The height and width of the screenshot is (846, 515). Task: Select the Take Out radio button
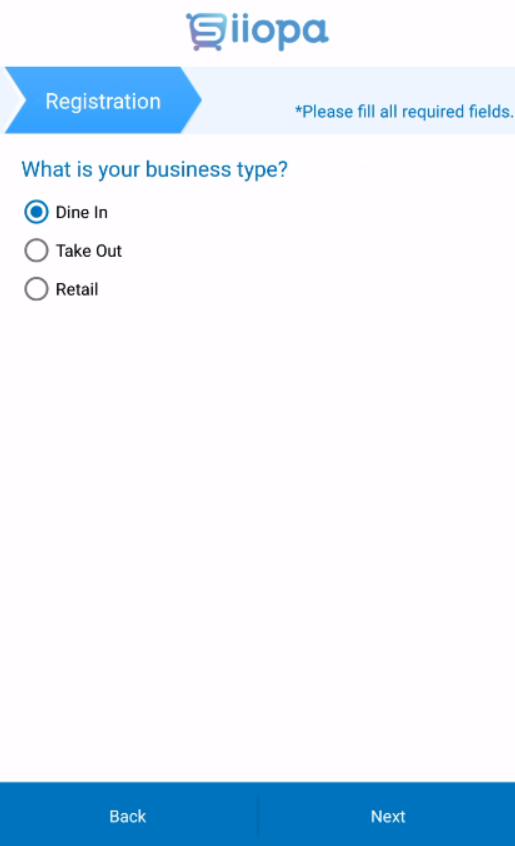[36, 250]
